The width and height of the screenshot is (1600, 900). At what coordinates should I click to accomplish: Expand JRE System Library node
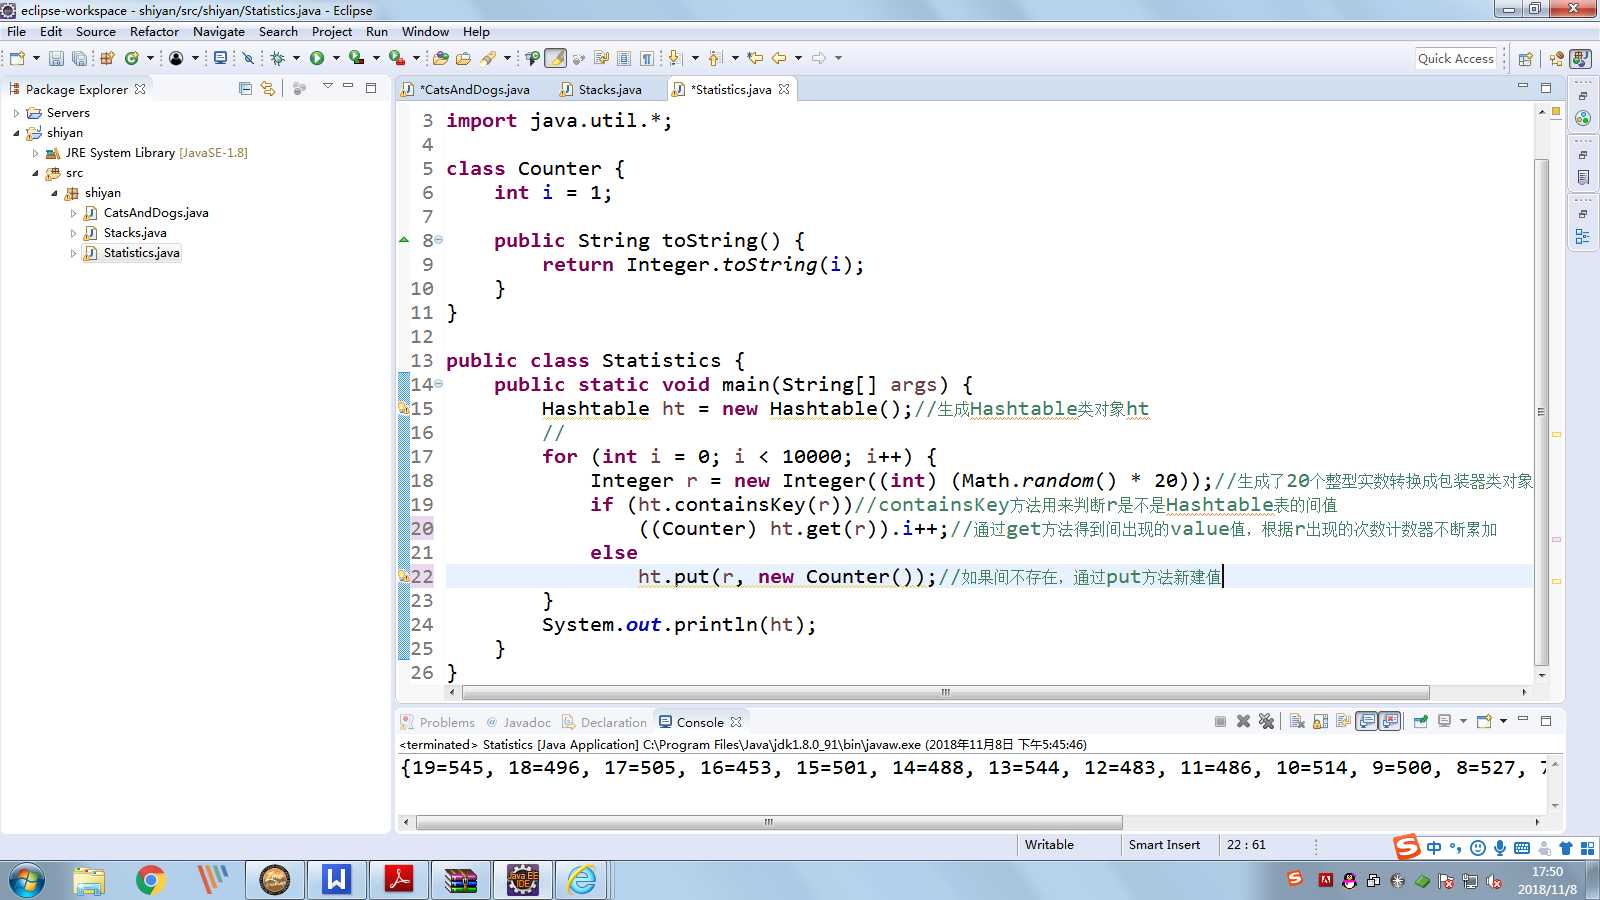click(35, 153)
